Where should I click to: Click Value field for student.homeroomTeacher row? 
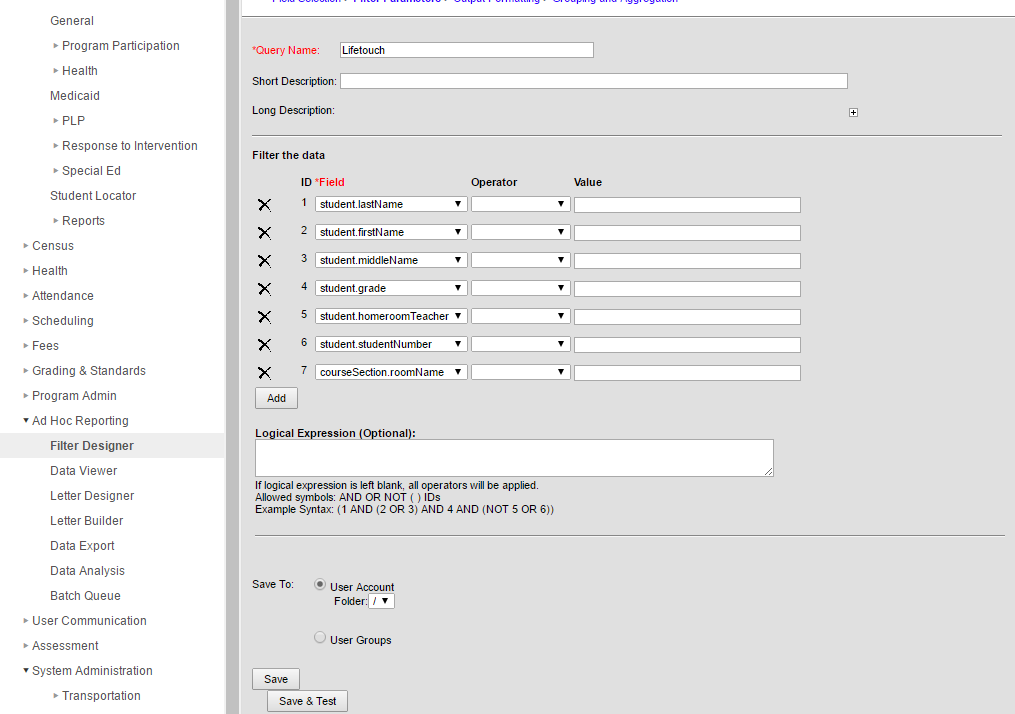coord(687,317)
